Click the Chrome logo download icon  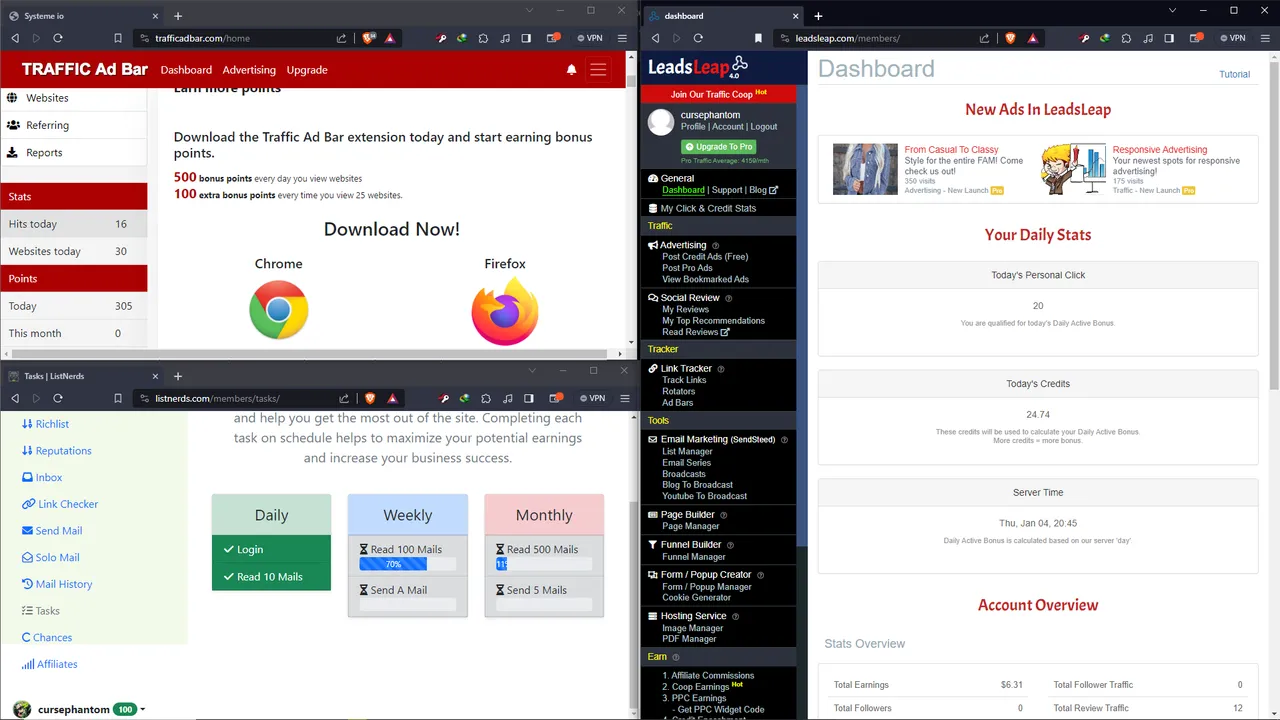pyautogui.click(x=279, y=310)
